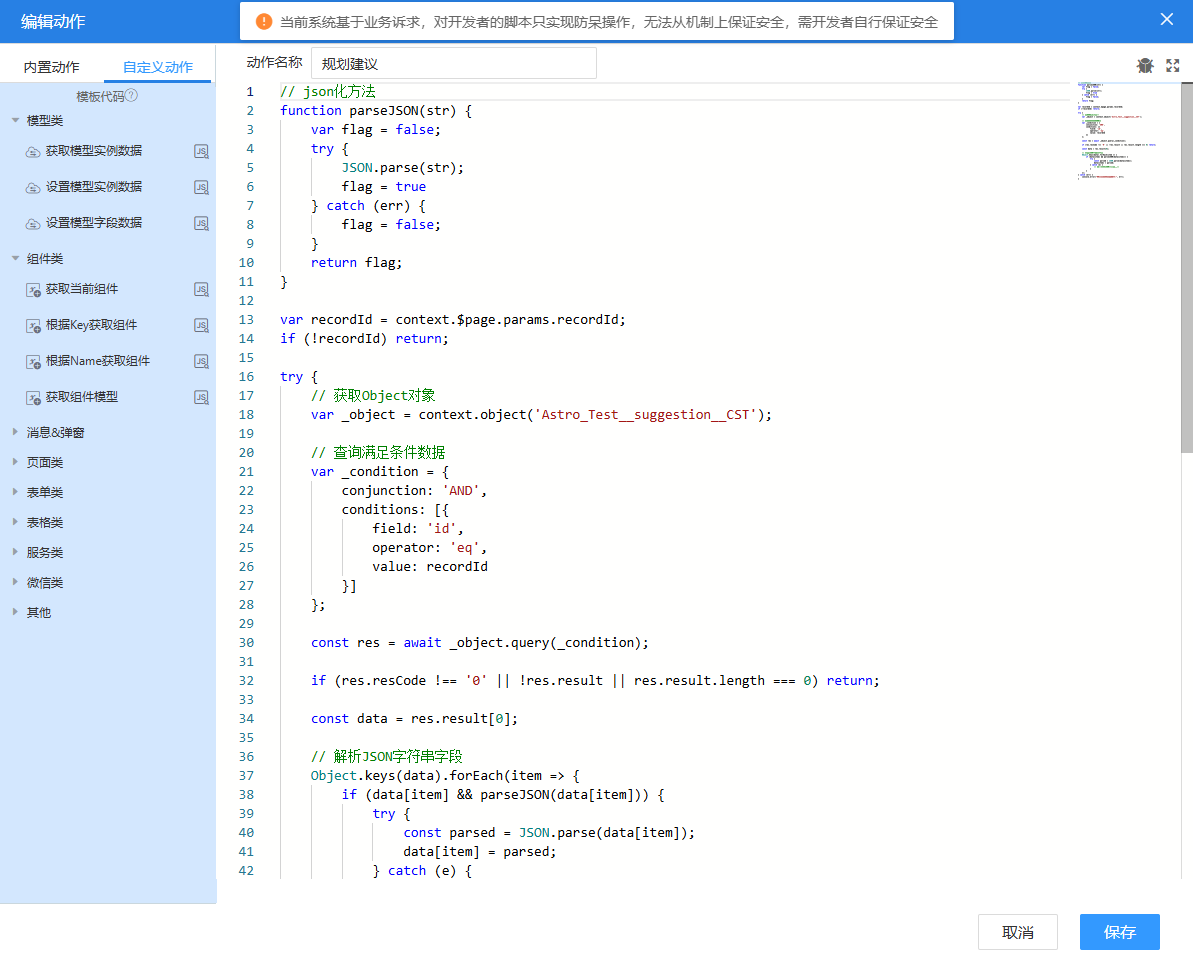This screenshot has height=957, width=1193.
Task: Insert JS snippet for 获取模型实例数据
Action: pos(201,151)
